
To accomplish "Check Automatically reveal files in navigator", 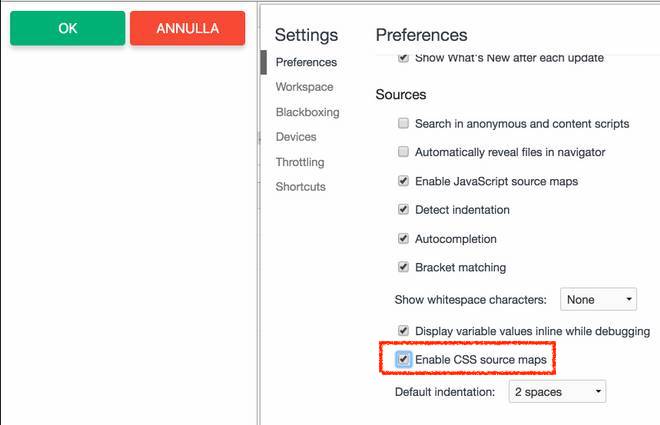I will [x=404, y=153].
